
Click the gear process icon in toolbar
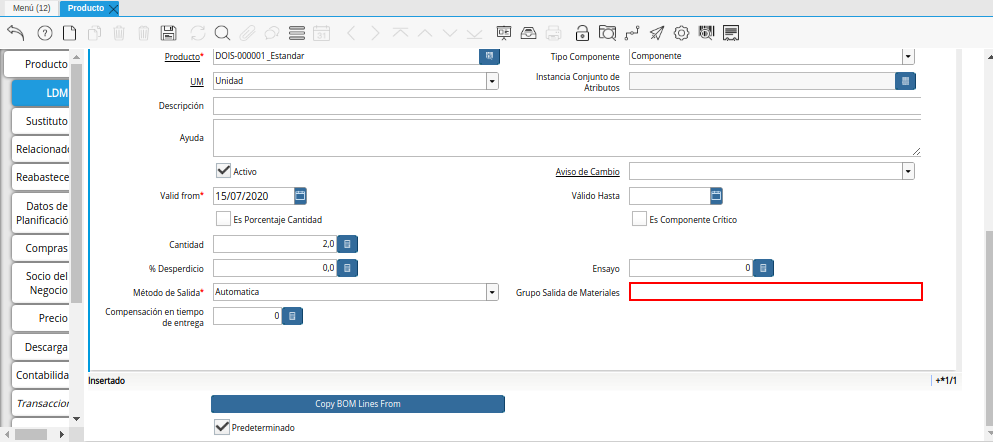(x=682, y=32)
